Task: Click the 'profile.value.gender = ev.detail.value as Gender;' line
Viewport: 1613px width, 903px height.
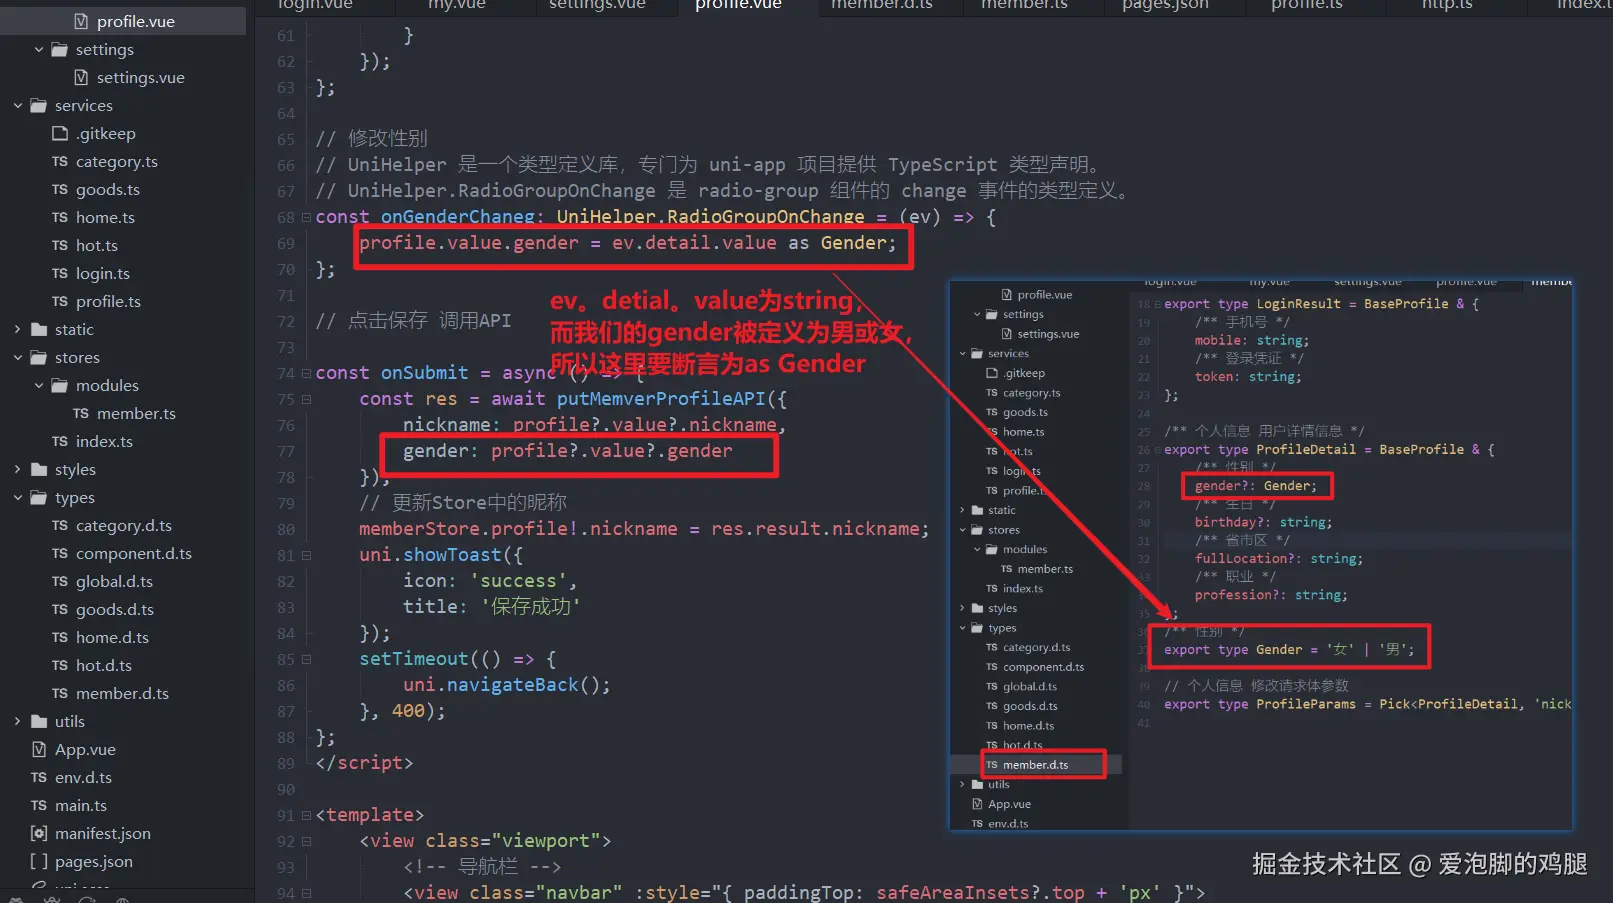Action: coord(628,243)
